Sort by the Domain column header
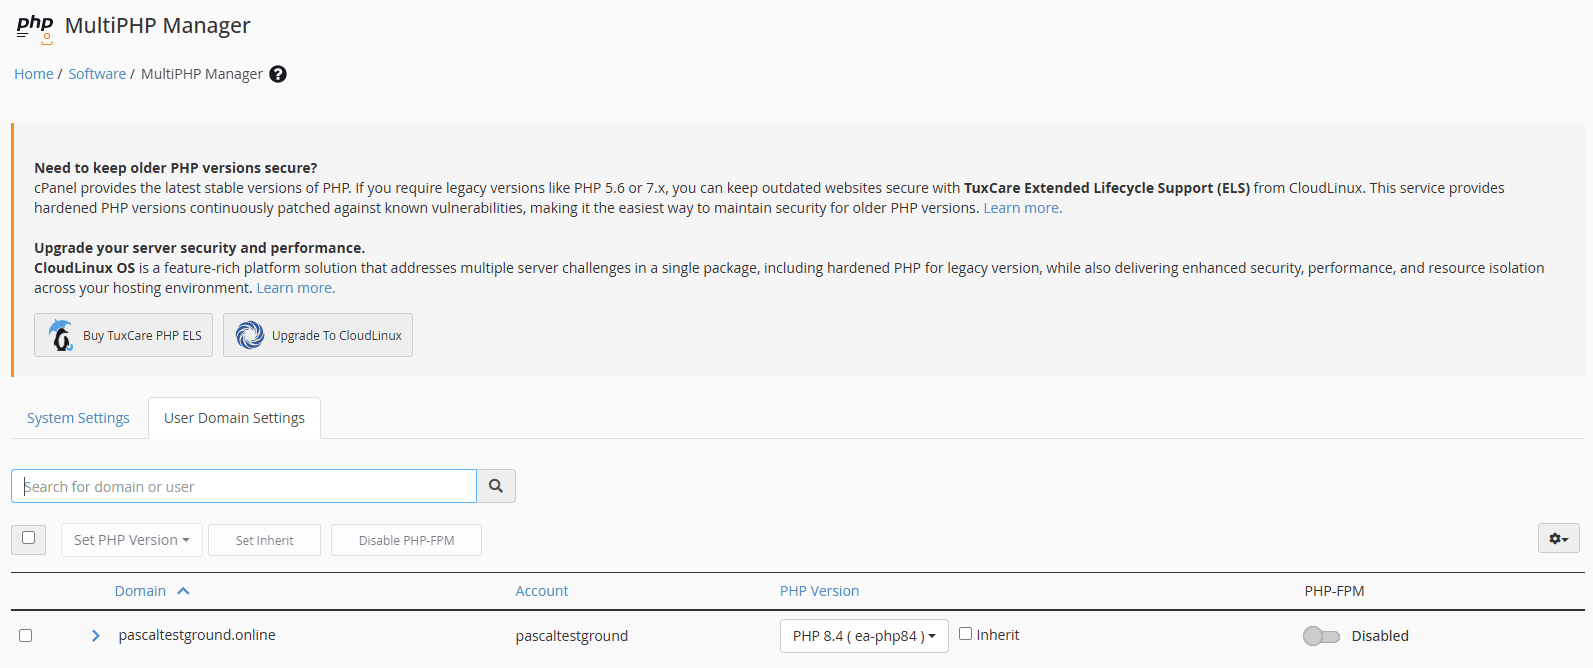 pos(140,591)
